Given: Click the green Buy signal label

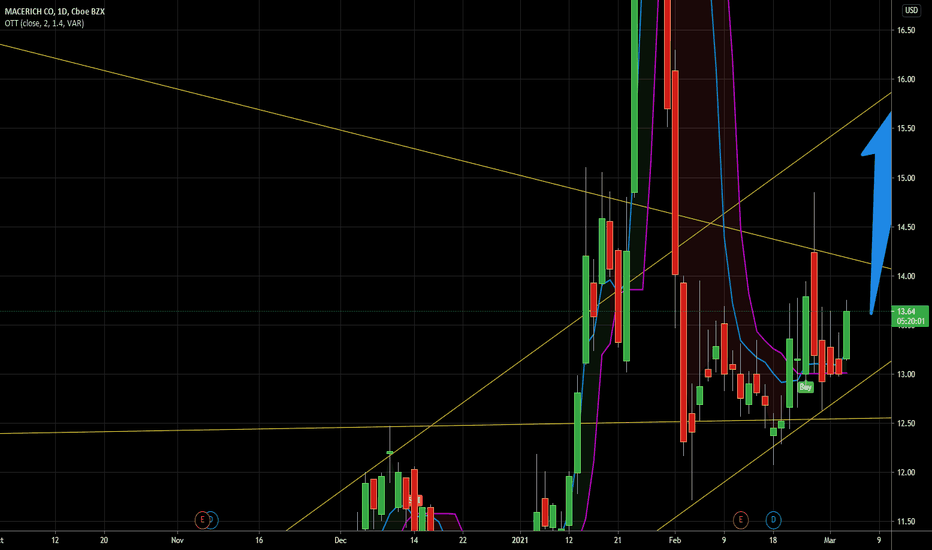Looking at the screenshot, I should (x=805, y=387).
